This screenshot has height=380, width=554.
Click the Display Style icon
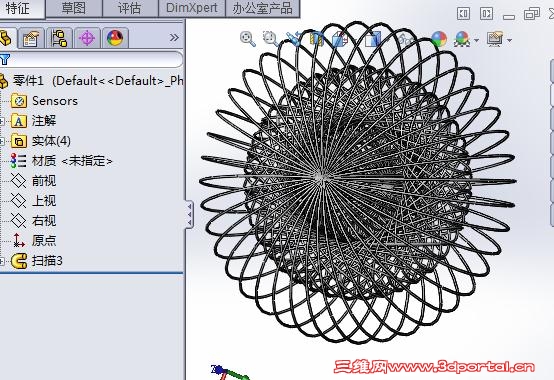click(372, 39)
